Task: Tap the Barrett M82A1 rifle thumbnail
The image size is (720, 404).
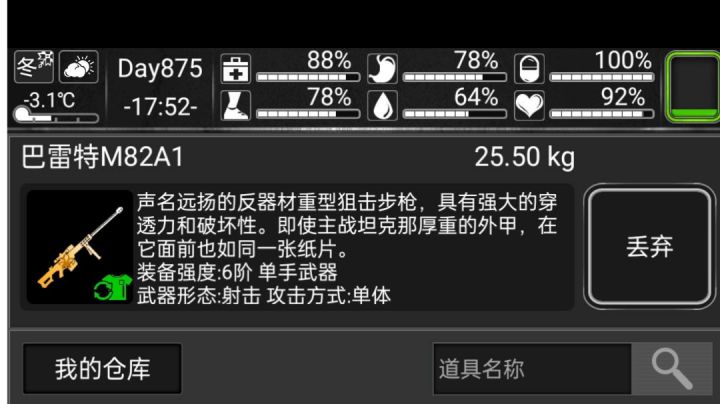Action: [79, 247]
